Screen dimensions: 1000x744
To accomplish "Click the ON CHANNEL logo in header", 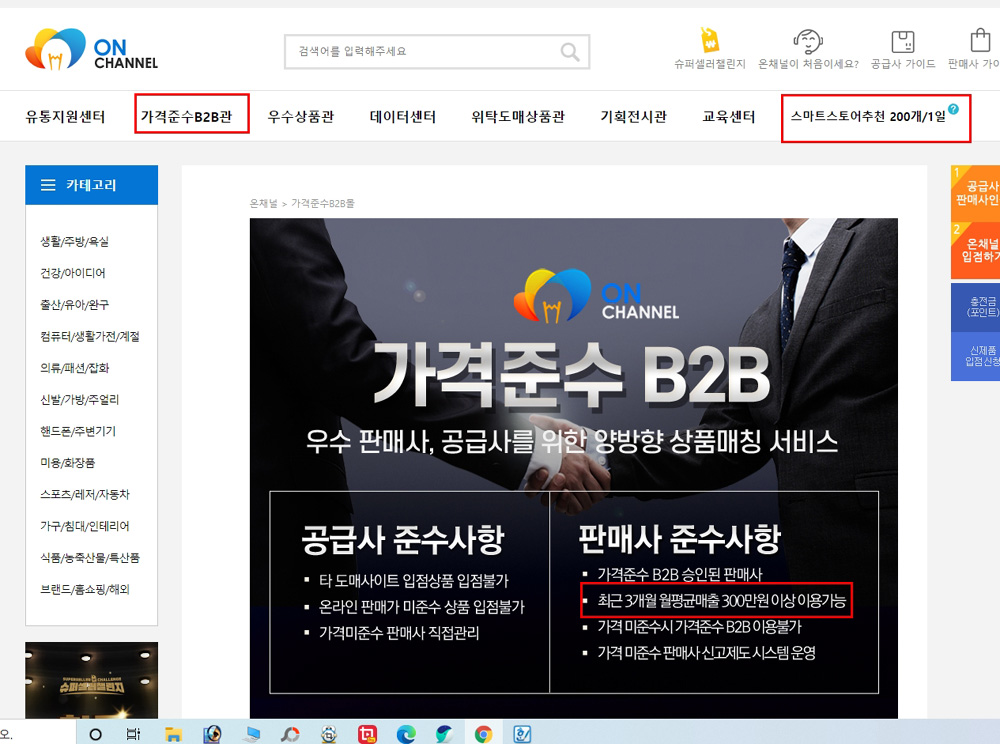I will click(91, 50).
